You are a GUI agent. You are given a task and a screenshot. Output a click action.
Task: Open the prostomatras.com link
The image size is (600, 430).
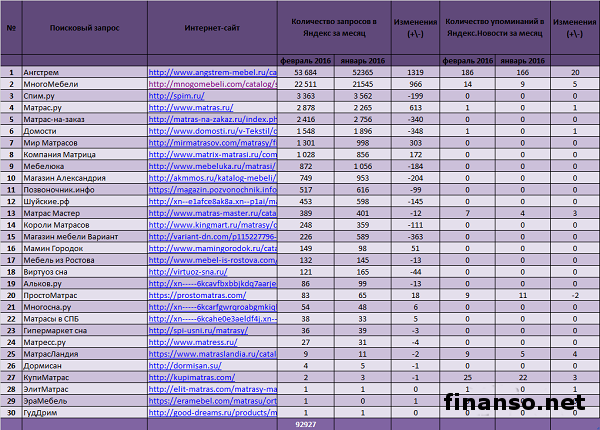197,295
